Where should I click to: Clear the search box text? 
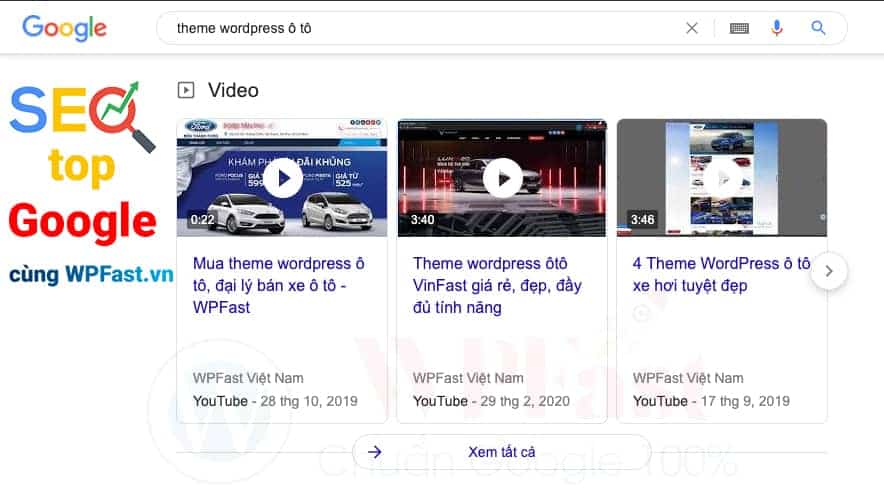coord(691,28)
